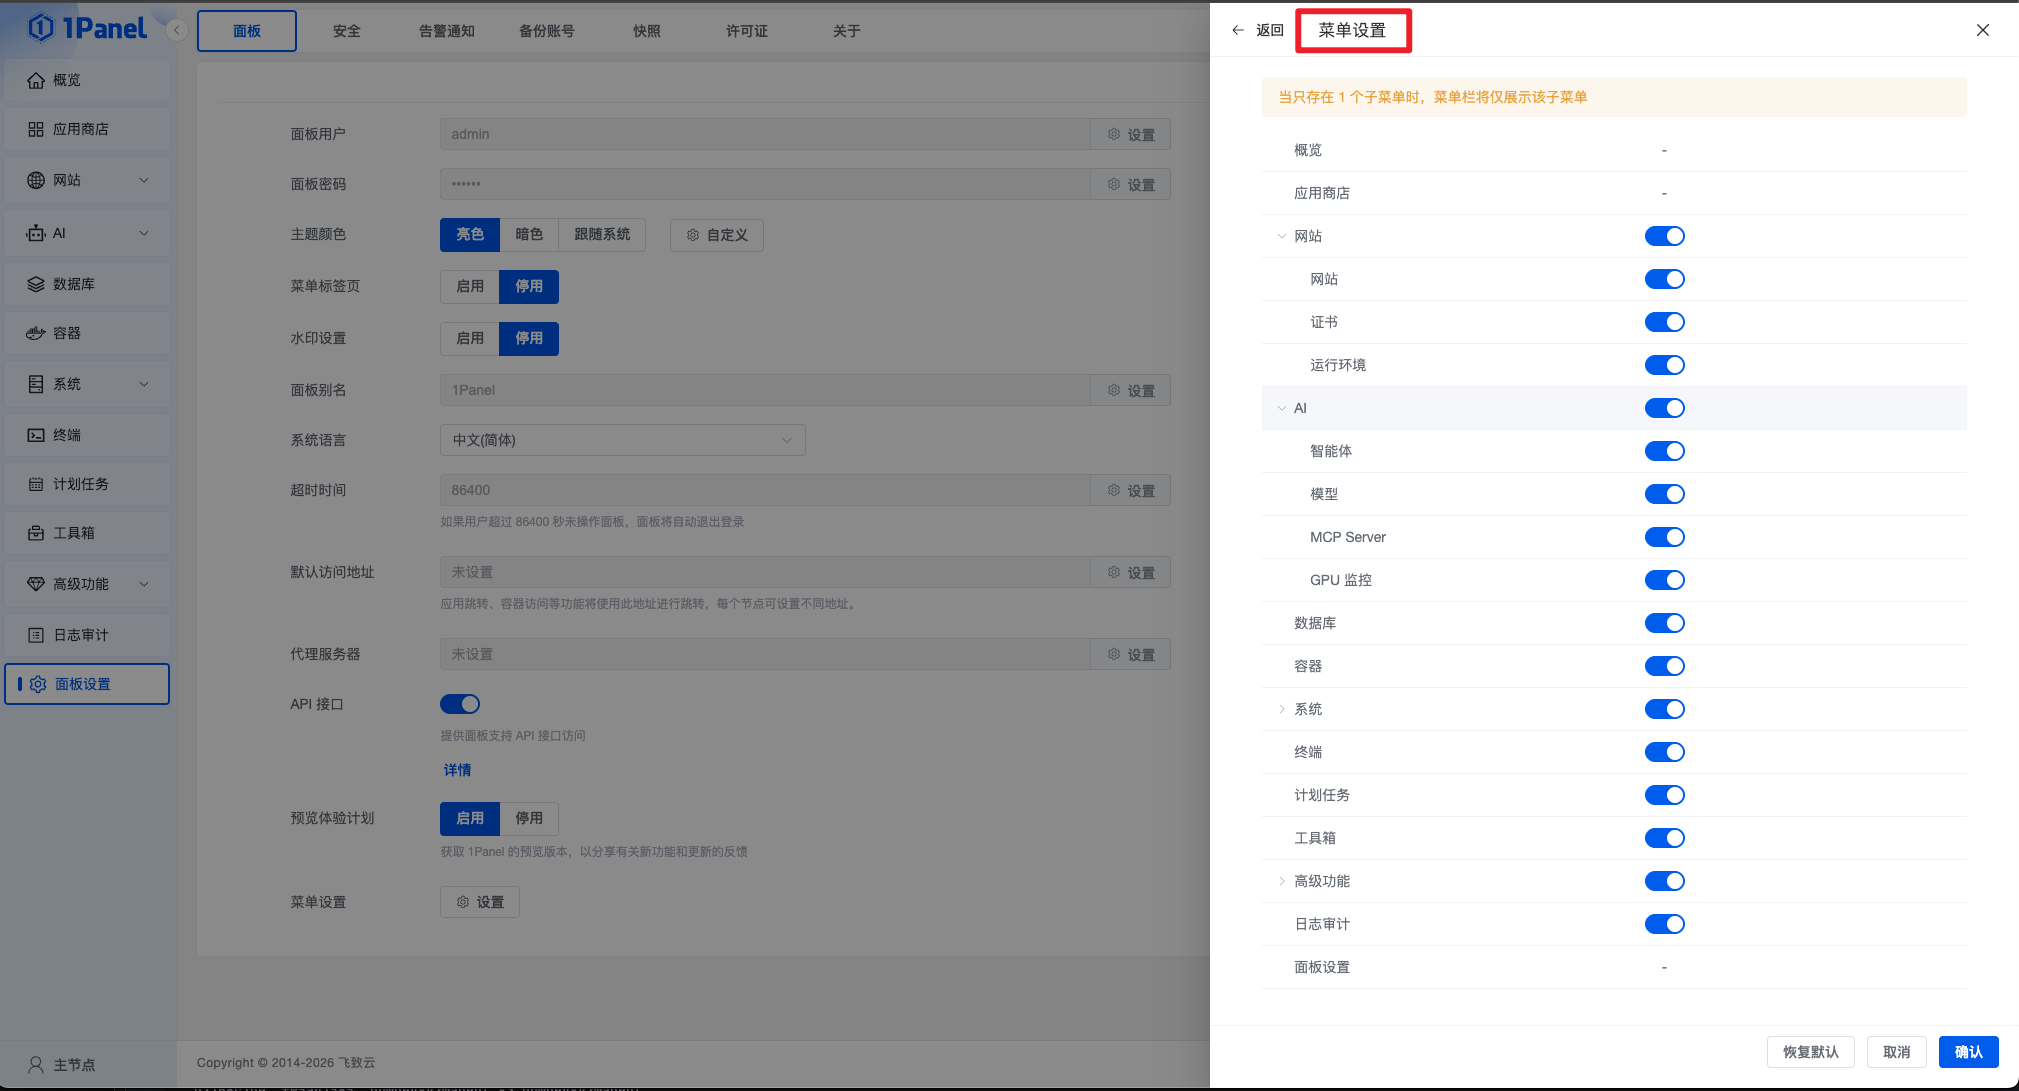Open the 快照 tab
Image resolution: width=2019 pixels, height=1091 pixels.
tap(646, 31)
